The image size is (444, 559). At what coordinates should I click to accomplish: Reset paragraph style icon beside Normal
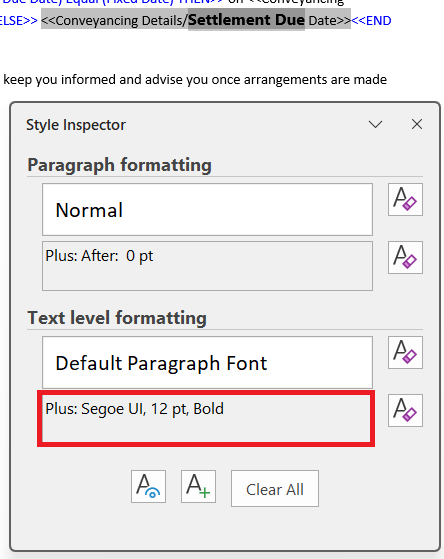[405, 199]
